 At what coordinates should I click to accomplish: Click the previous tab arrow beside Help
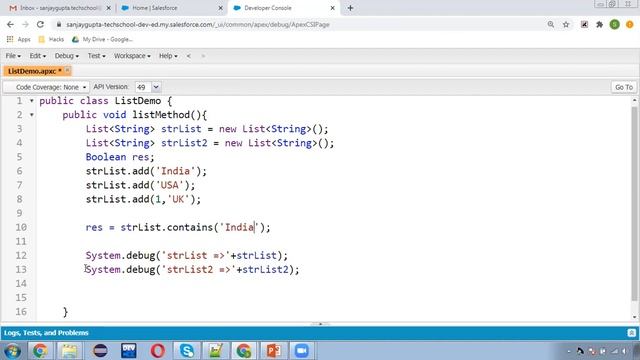[189, 56]
